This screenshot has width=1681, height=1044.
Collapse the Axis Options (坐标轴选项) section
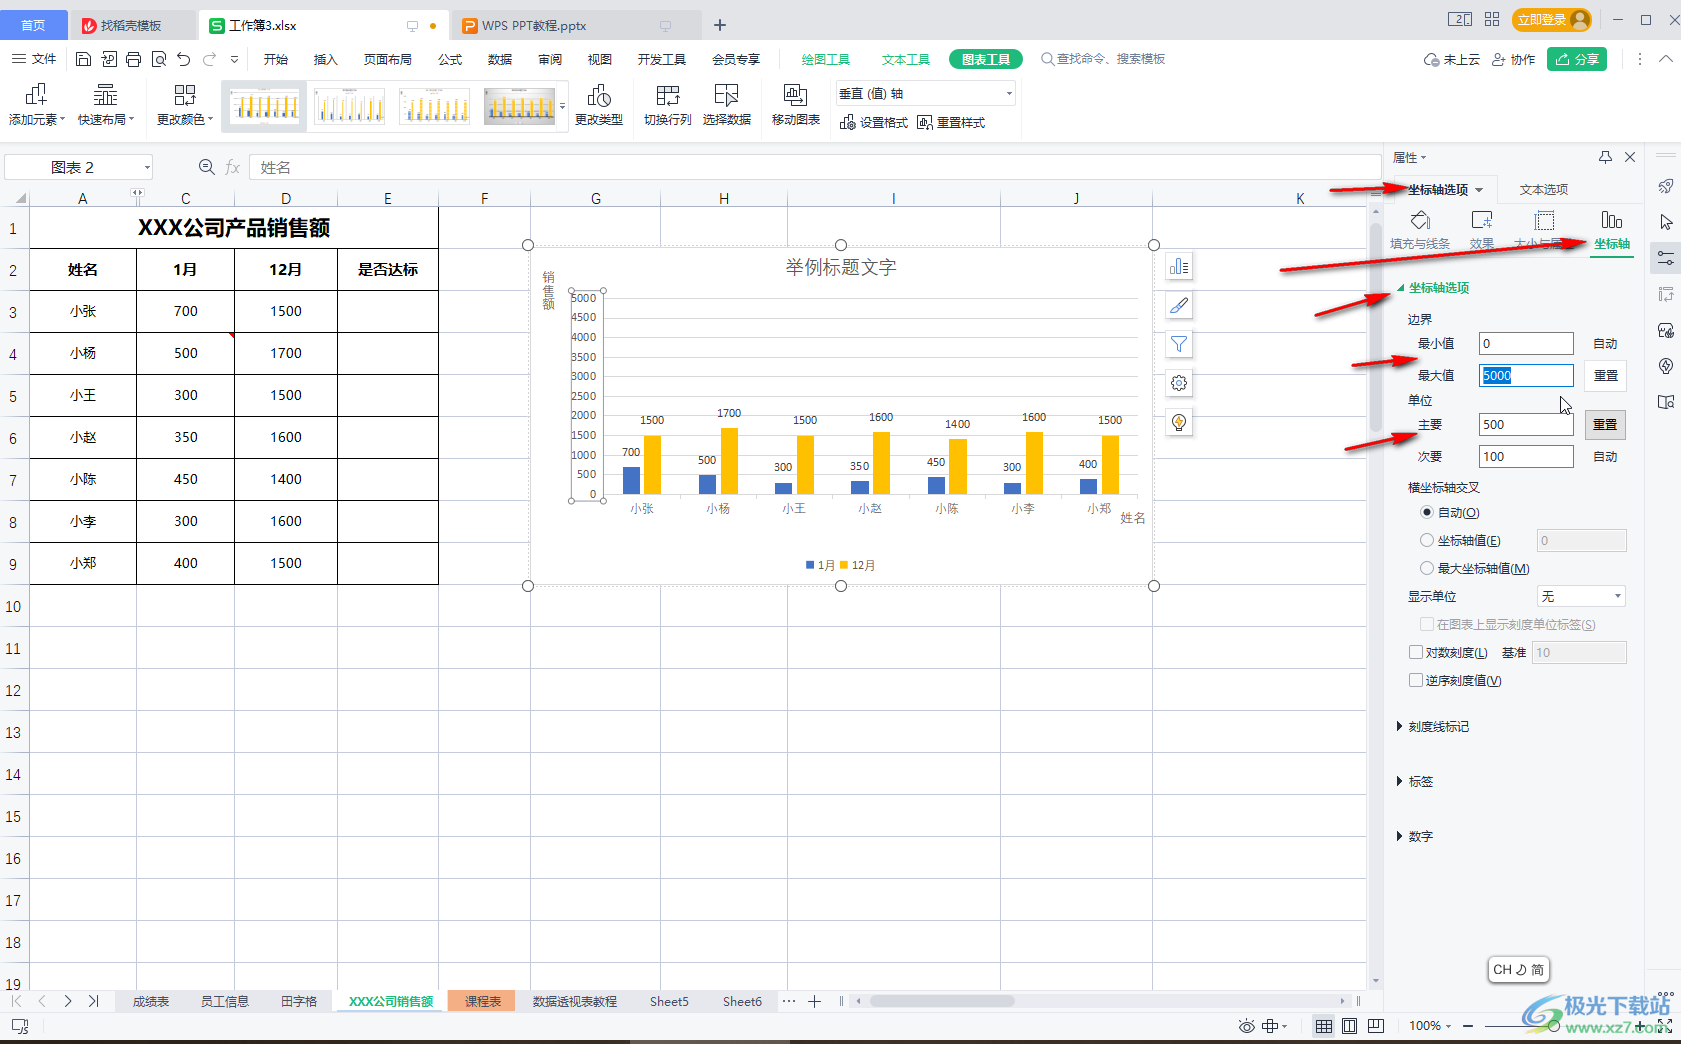click(x=1401, y=288)
